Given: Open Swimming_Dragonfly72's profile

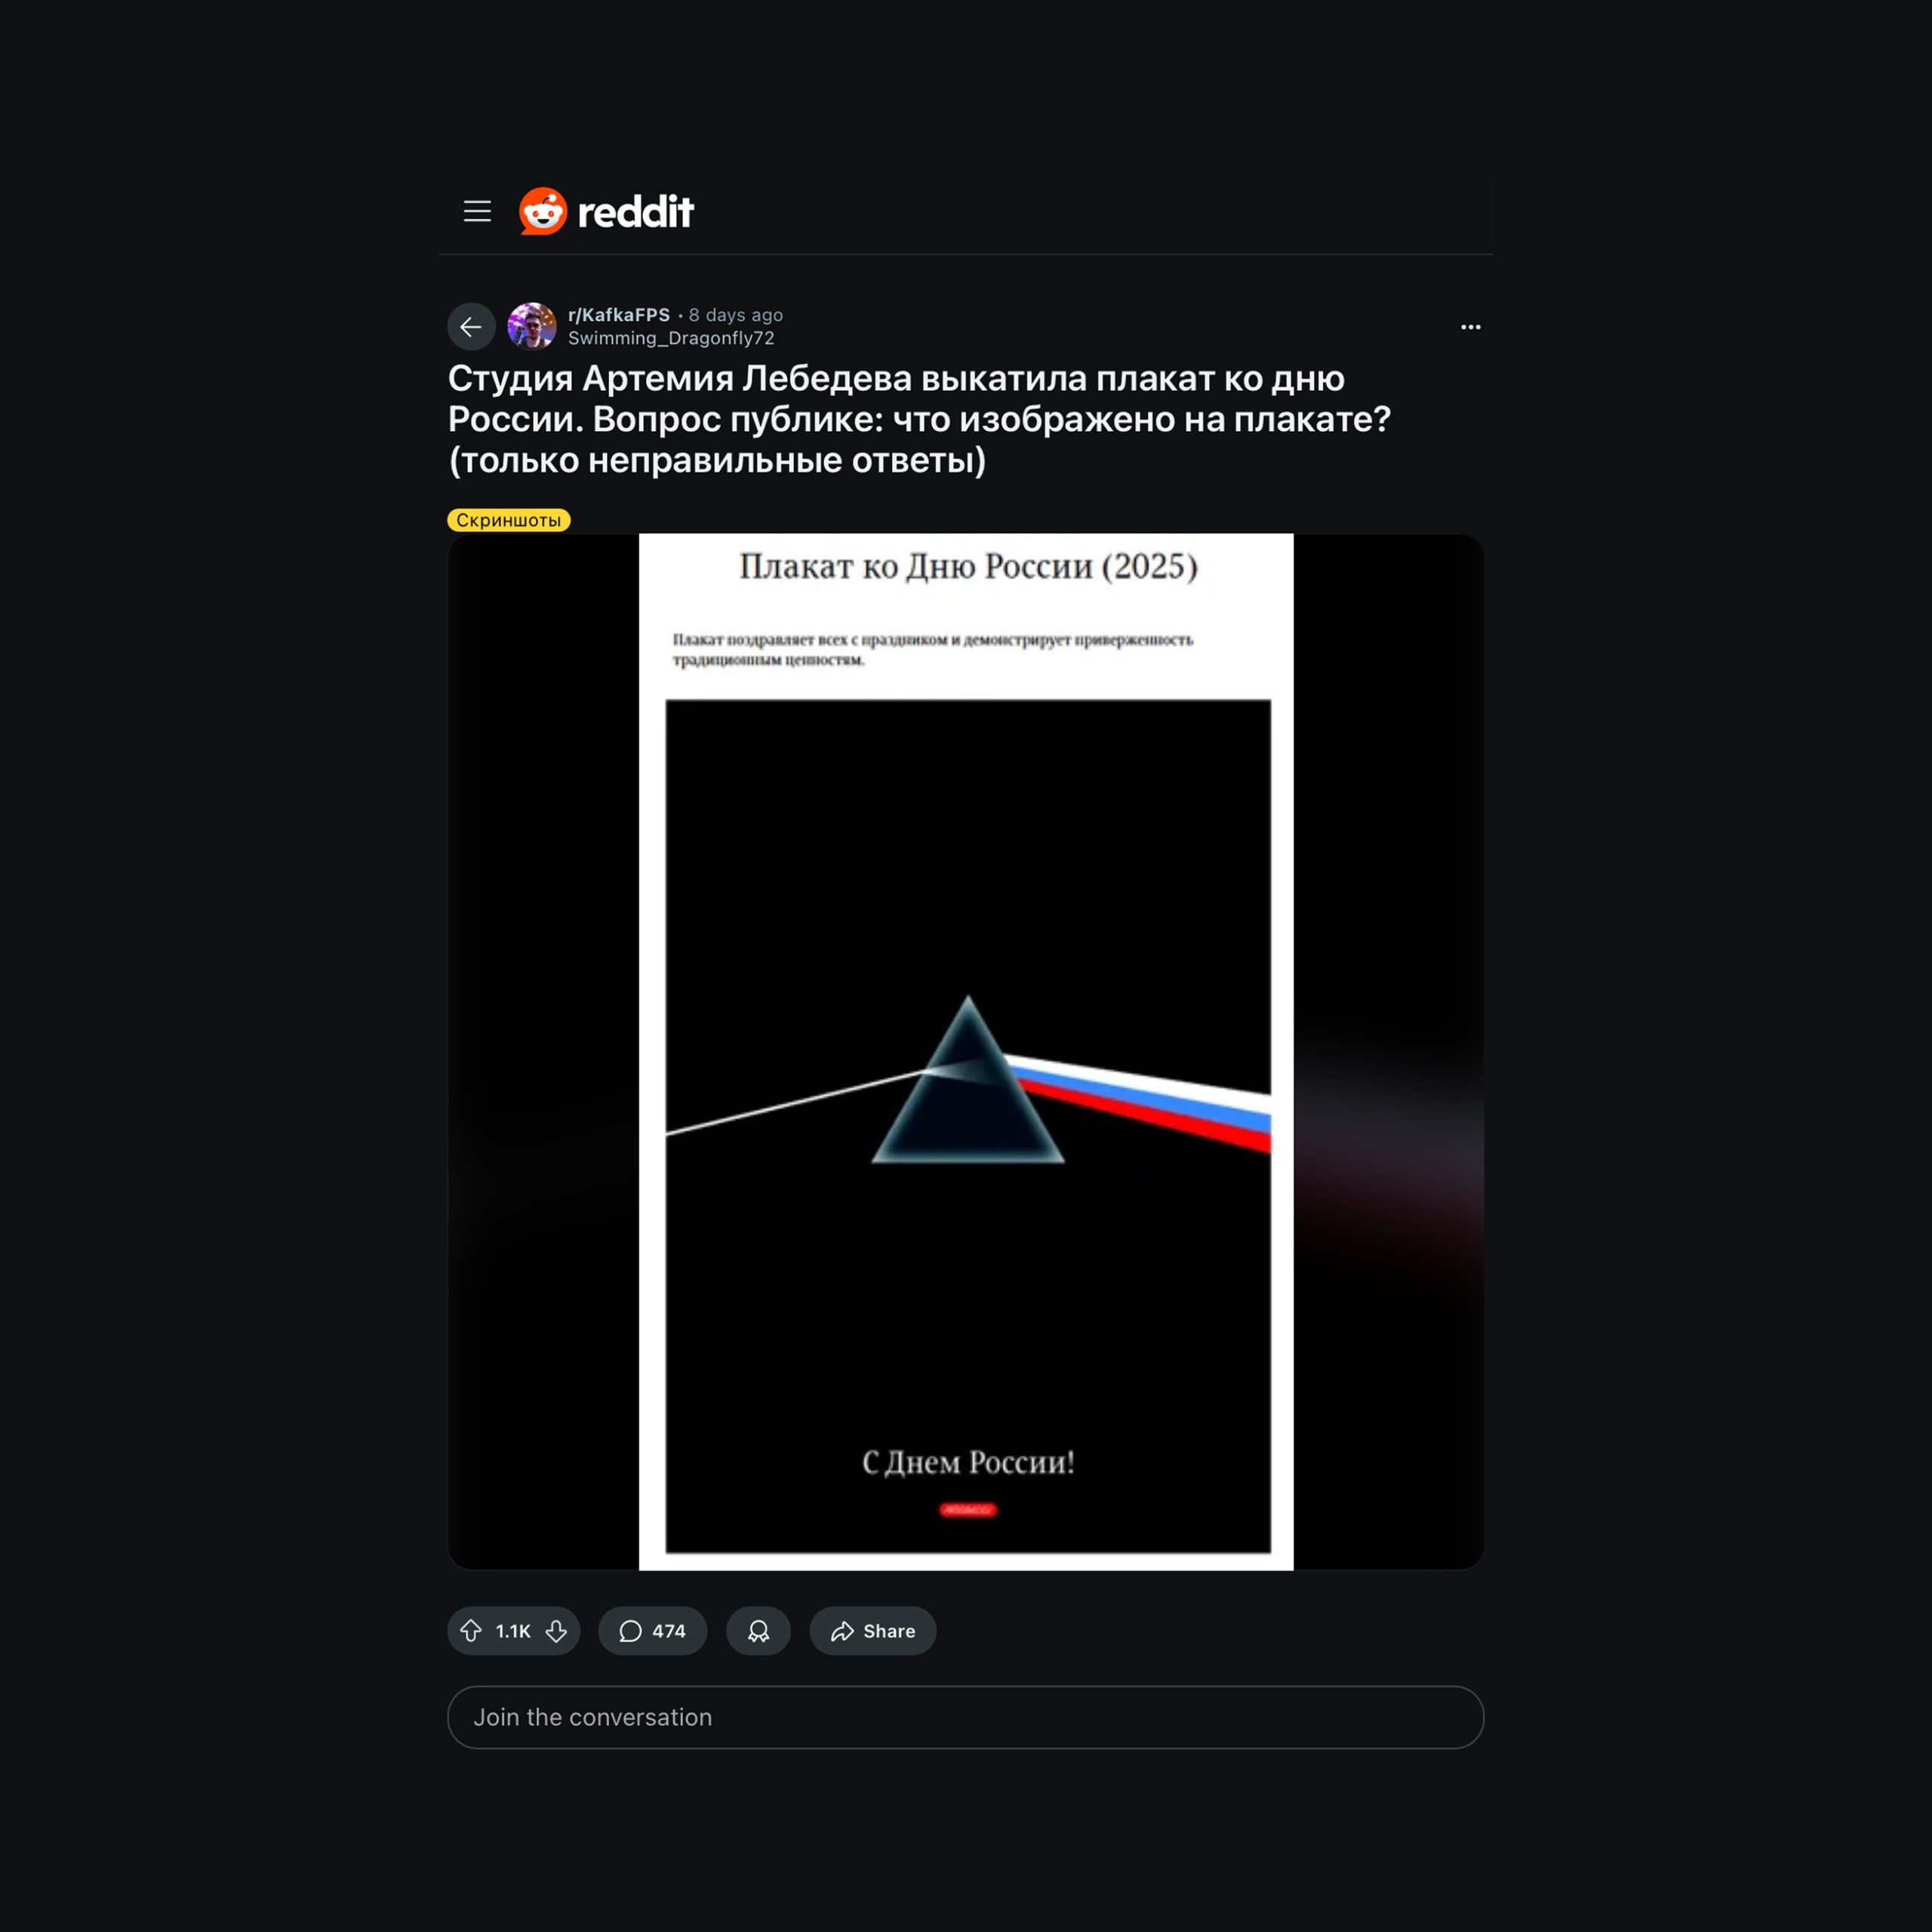Looking at the screenshot, I should (671, 338).
